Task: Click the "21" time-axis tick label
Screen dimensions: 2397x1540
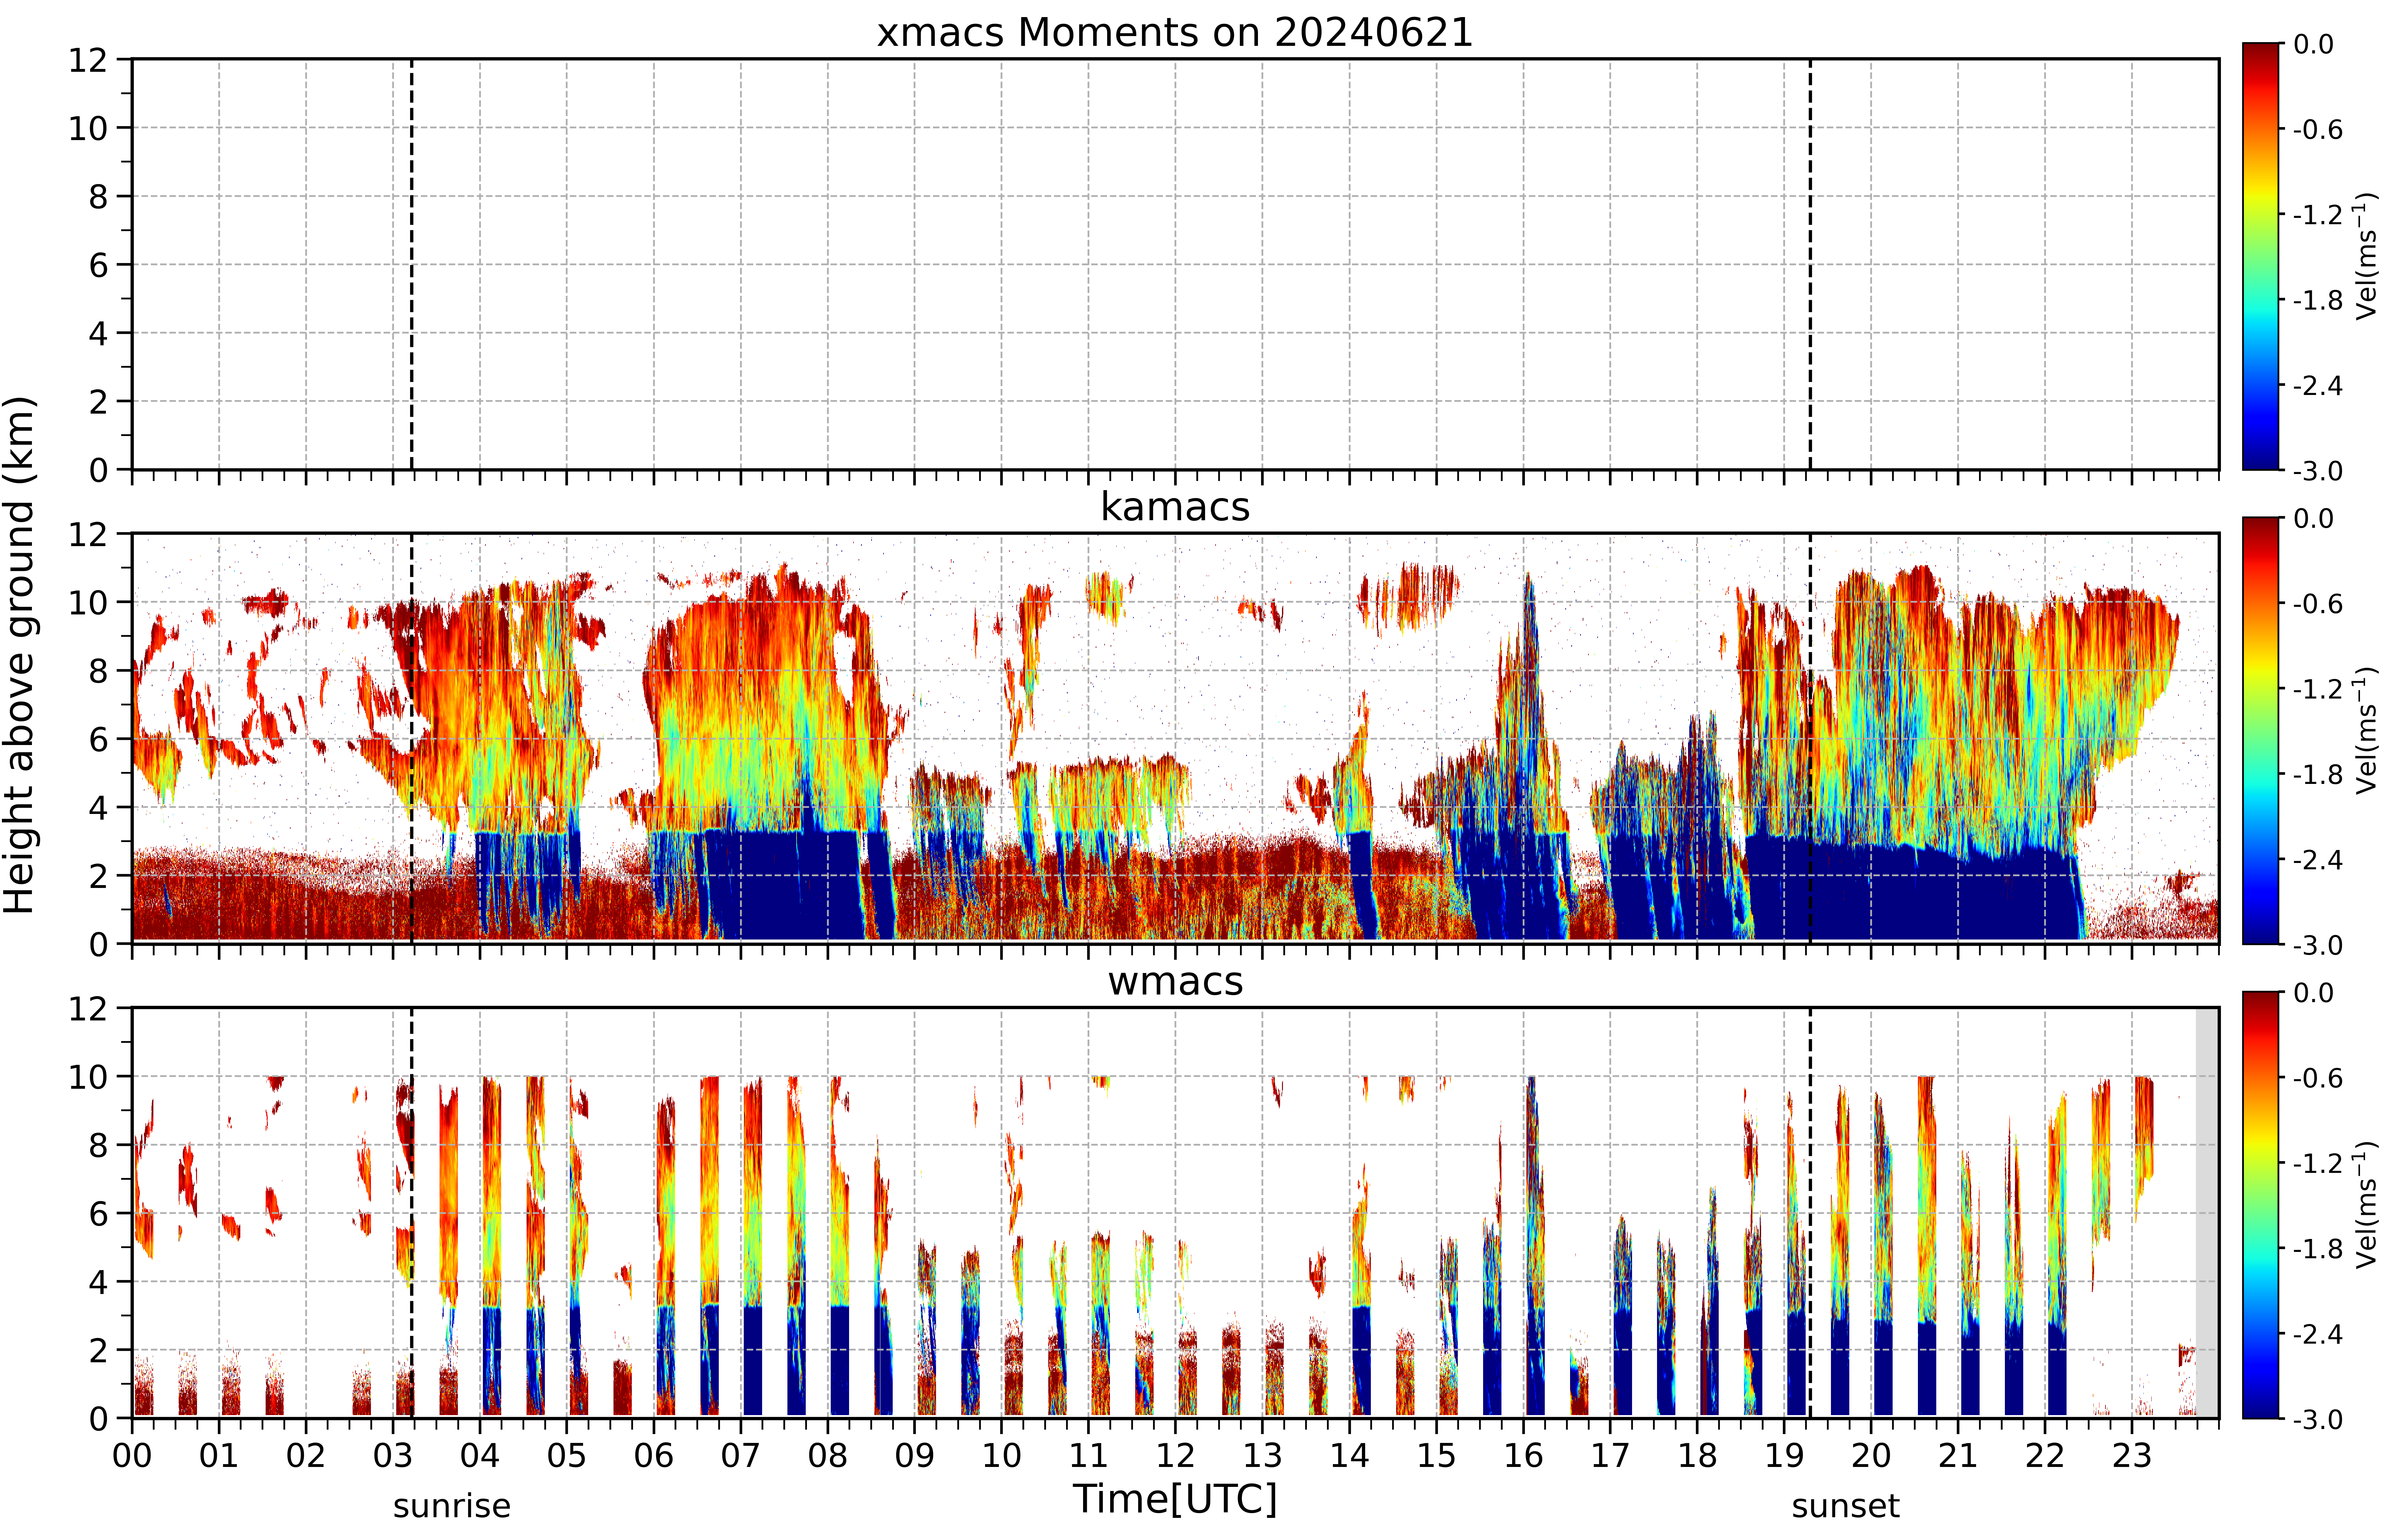Action: point(1958,1456)
